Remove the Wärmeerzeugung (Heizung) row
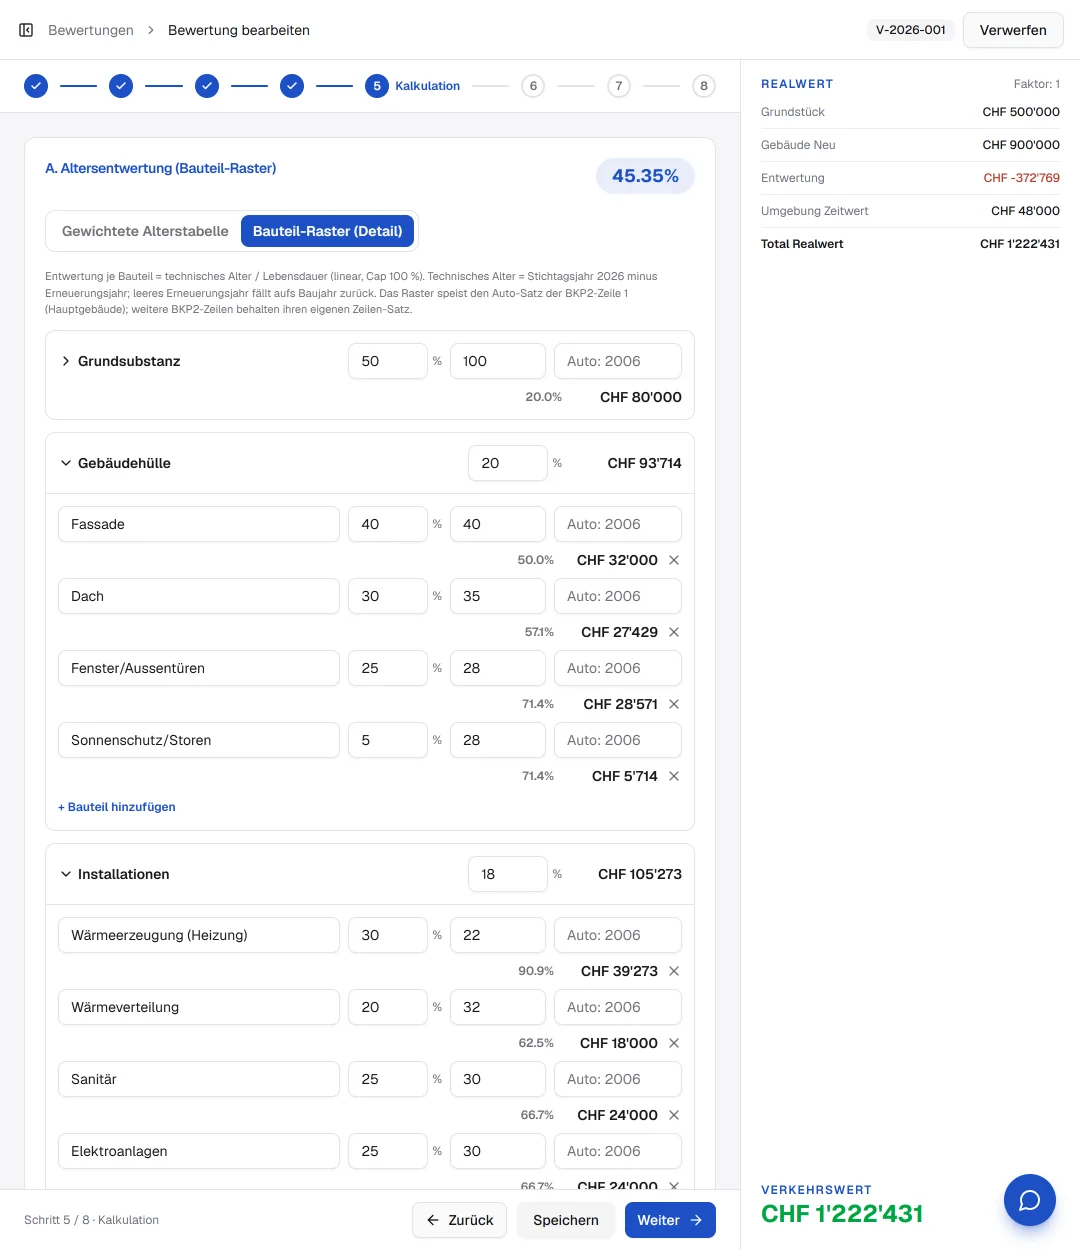This screenshot has height=1250, width=1080. pyautogui.click(x=674, y=971)
